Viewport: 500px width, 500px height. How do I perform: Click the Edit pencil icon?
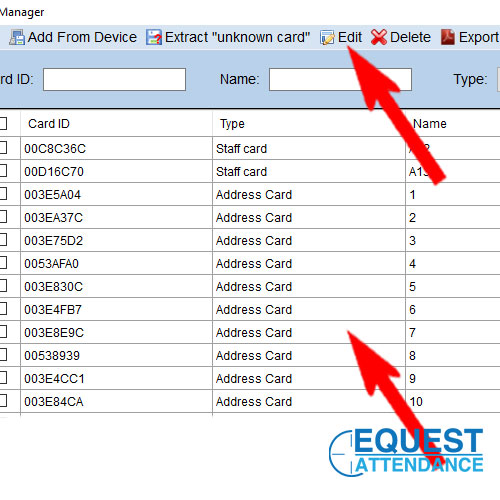(x=327, y=37)
